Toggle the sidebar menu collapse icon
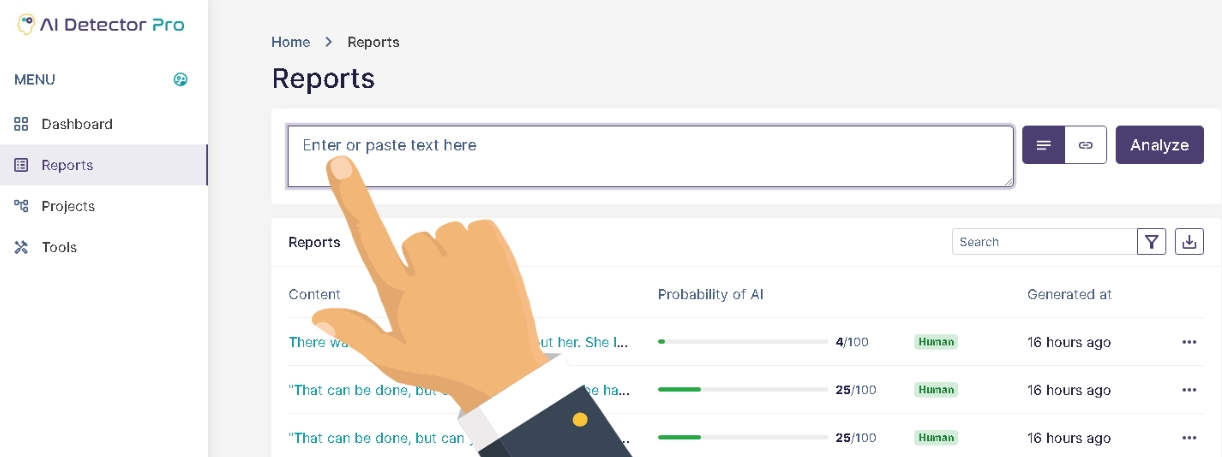The height and width of the screenshot is (457, 1222). (181, 80)
